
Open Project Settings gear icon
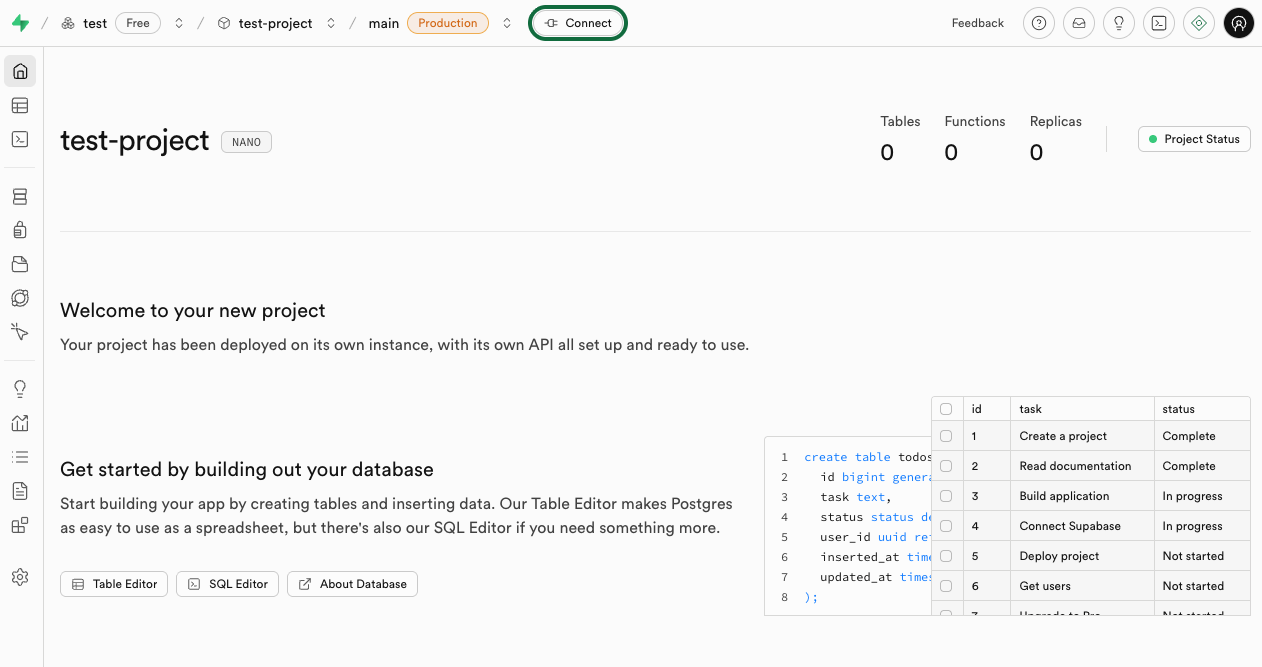pyautogui.click(x=20, y=577)
